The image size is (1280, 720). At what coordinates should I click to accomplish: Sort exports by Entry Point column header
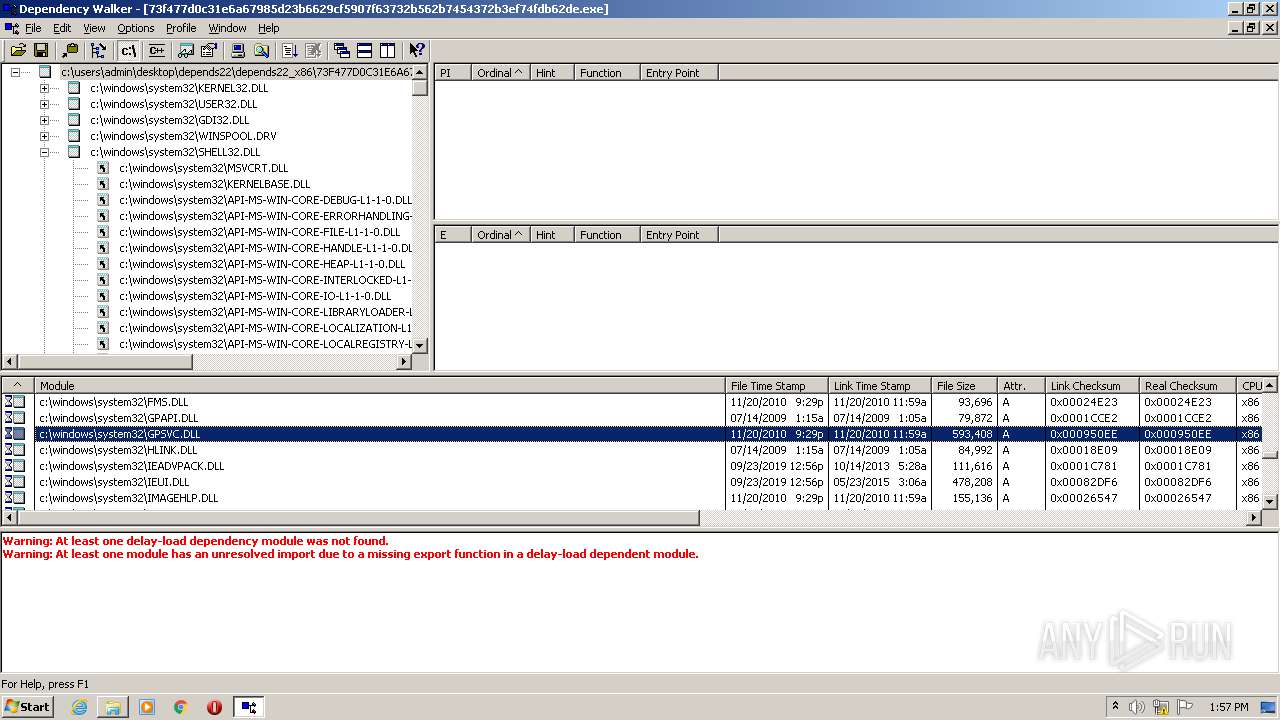(x=679, y=235)
